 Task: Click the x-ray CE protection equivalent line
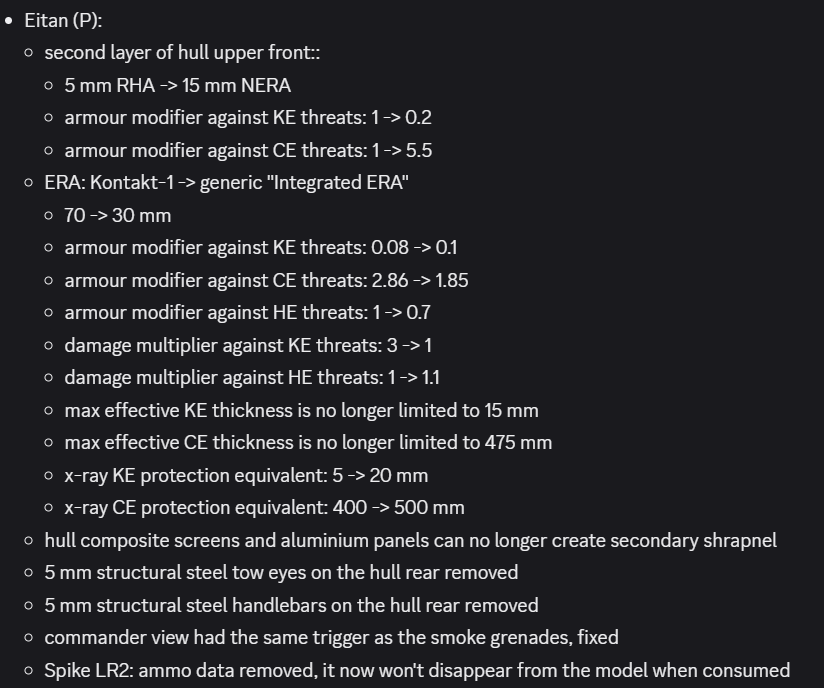tap(264, 507)
